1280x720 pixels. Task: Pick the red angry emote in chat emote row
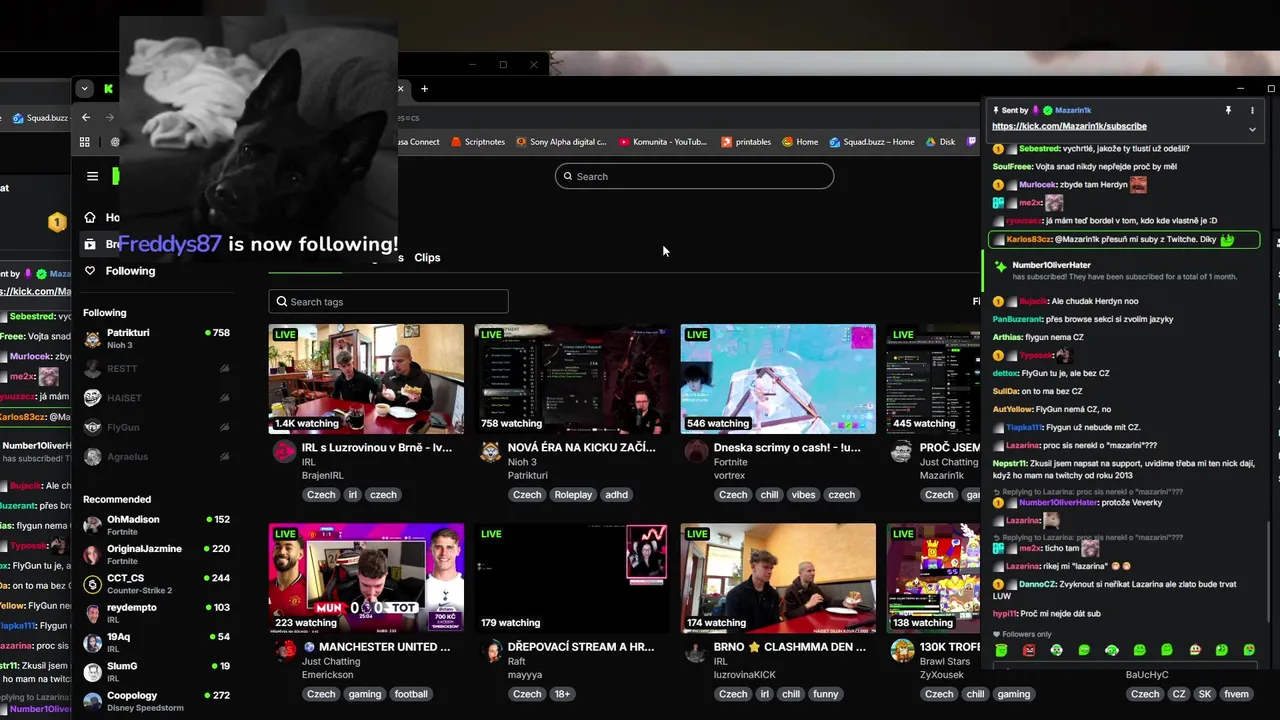tap(1029, 650)
